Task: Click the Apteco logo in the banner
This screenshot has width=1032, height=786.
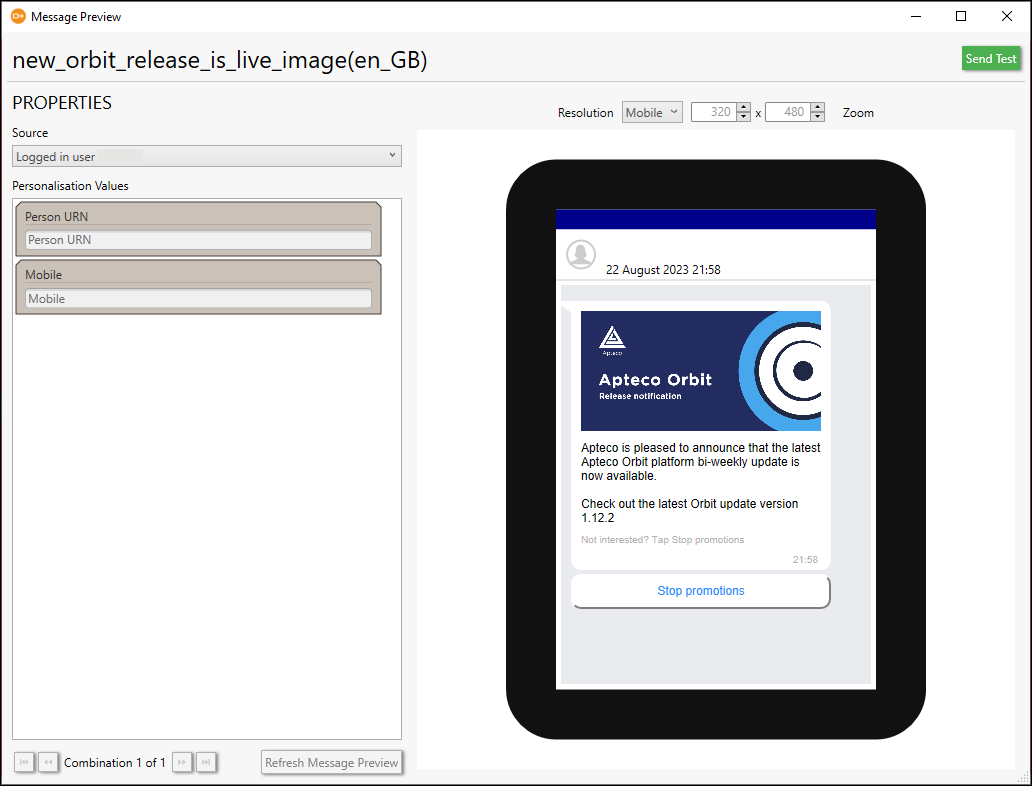Action: coord(612,340)
